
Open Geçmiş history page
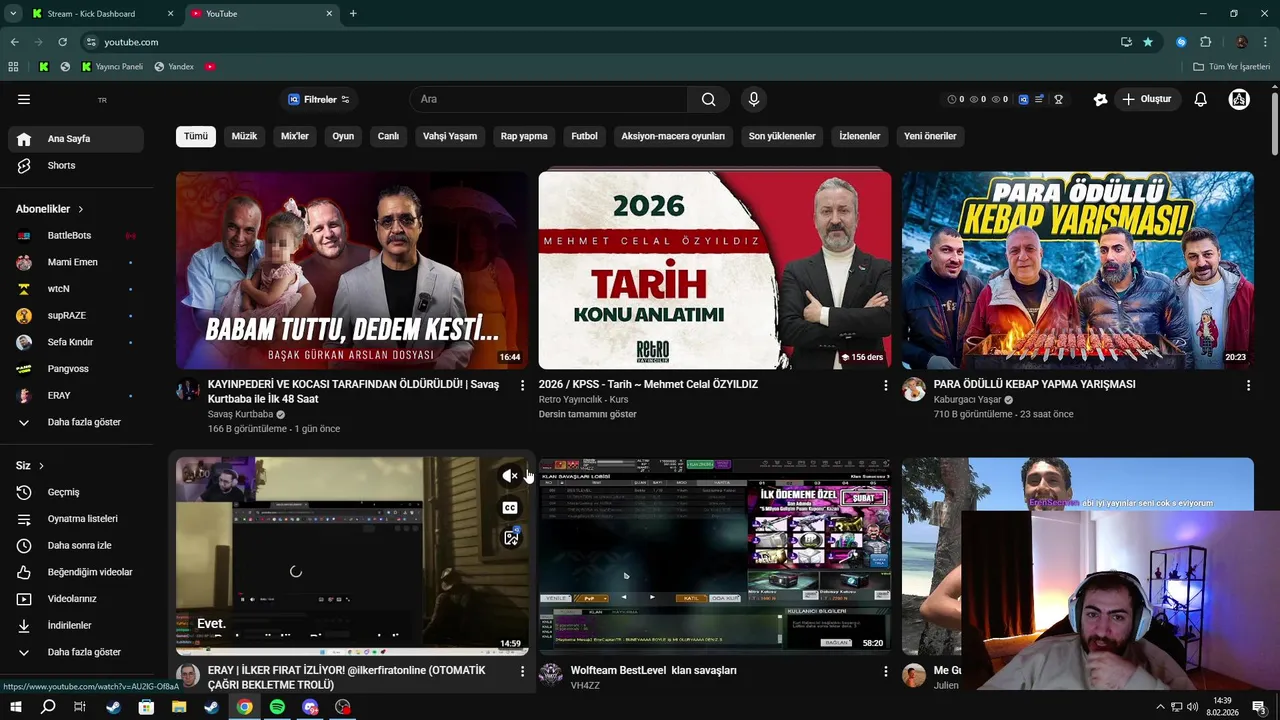[x=76, y=492]
